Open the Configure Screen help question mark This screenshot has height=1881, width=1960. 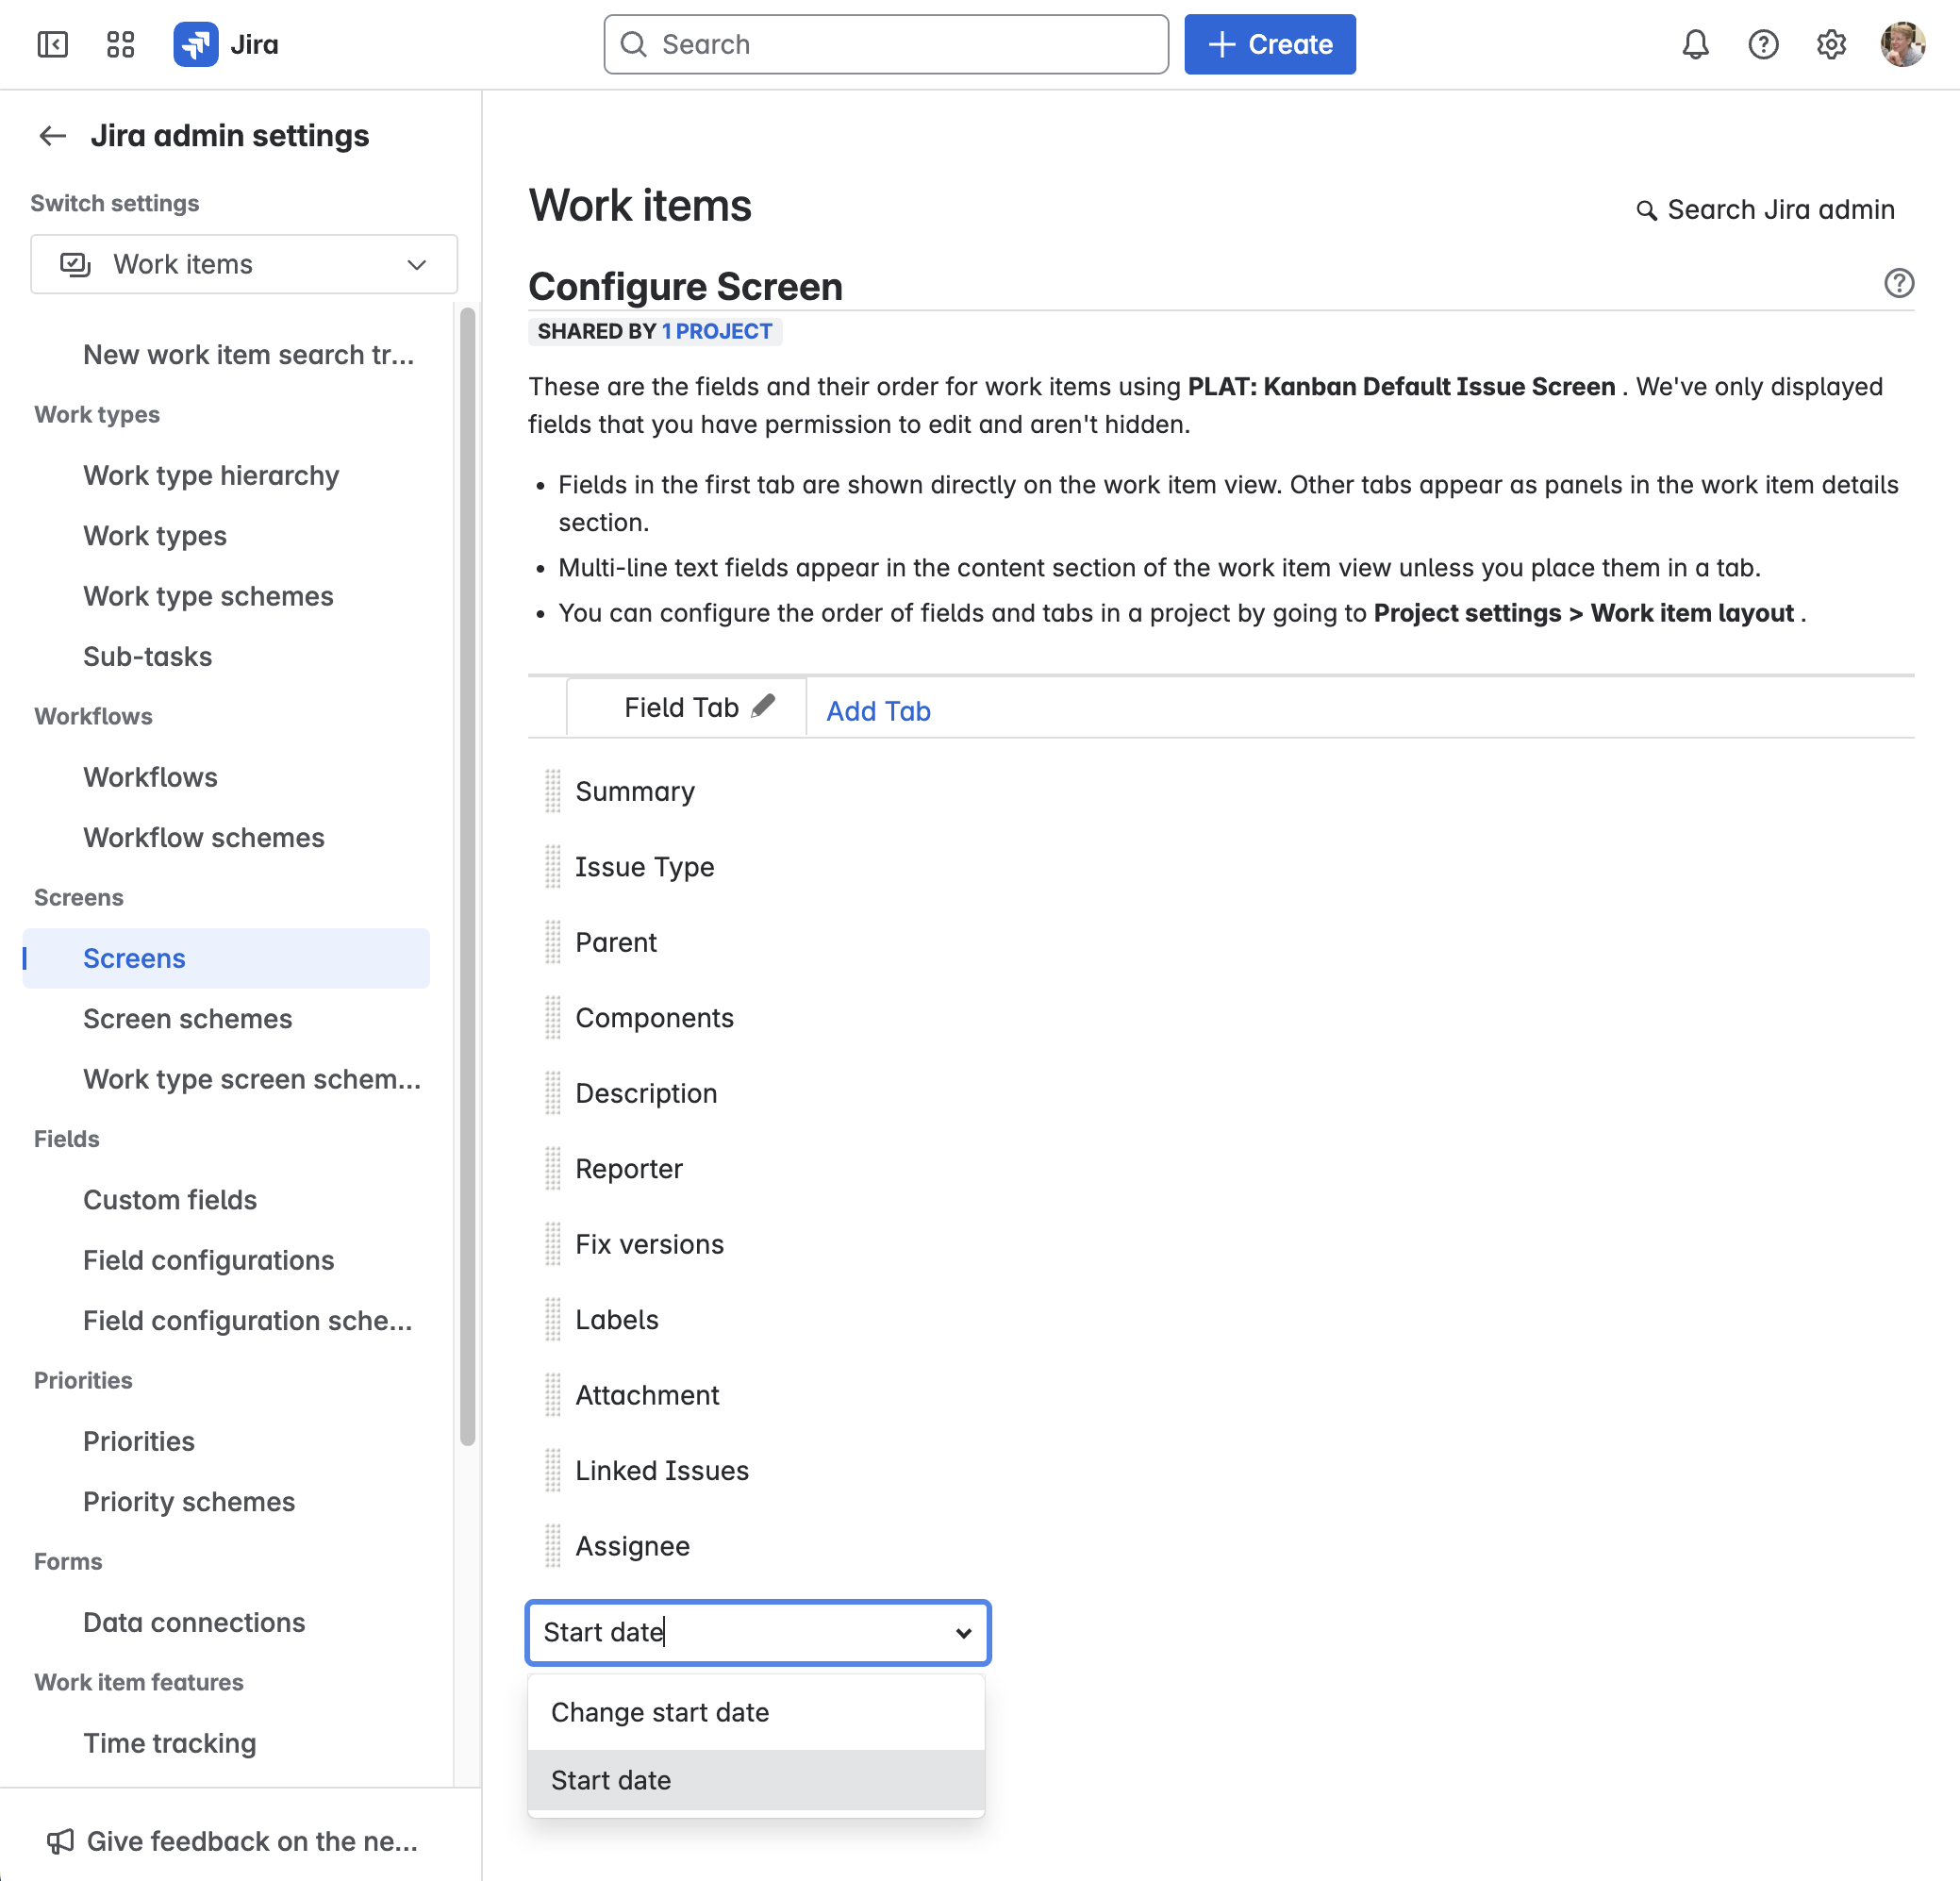(1899, 283)
